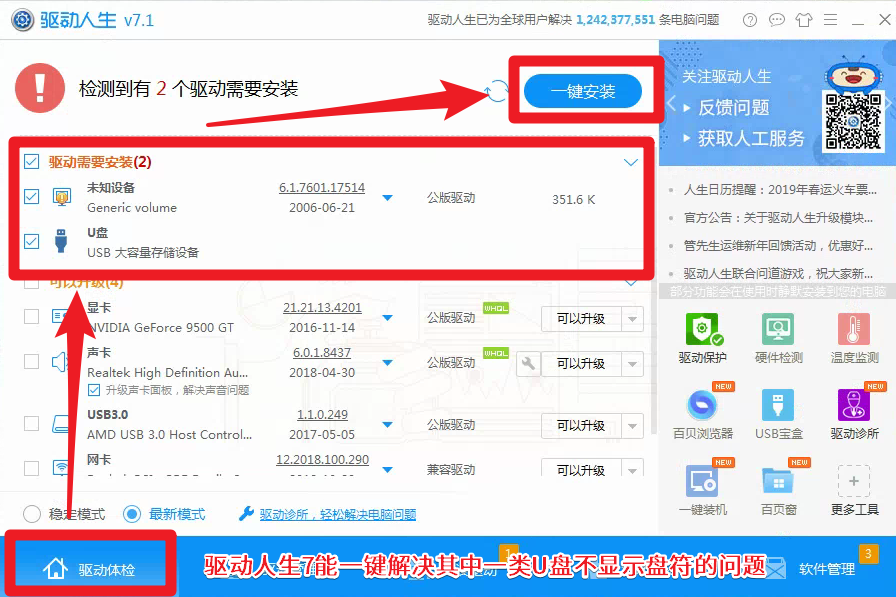Click the 声卡 speaker icon
The height and width of the screenshot is (597, 896).
point(59,362)
